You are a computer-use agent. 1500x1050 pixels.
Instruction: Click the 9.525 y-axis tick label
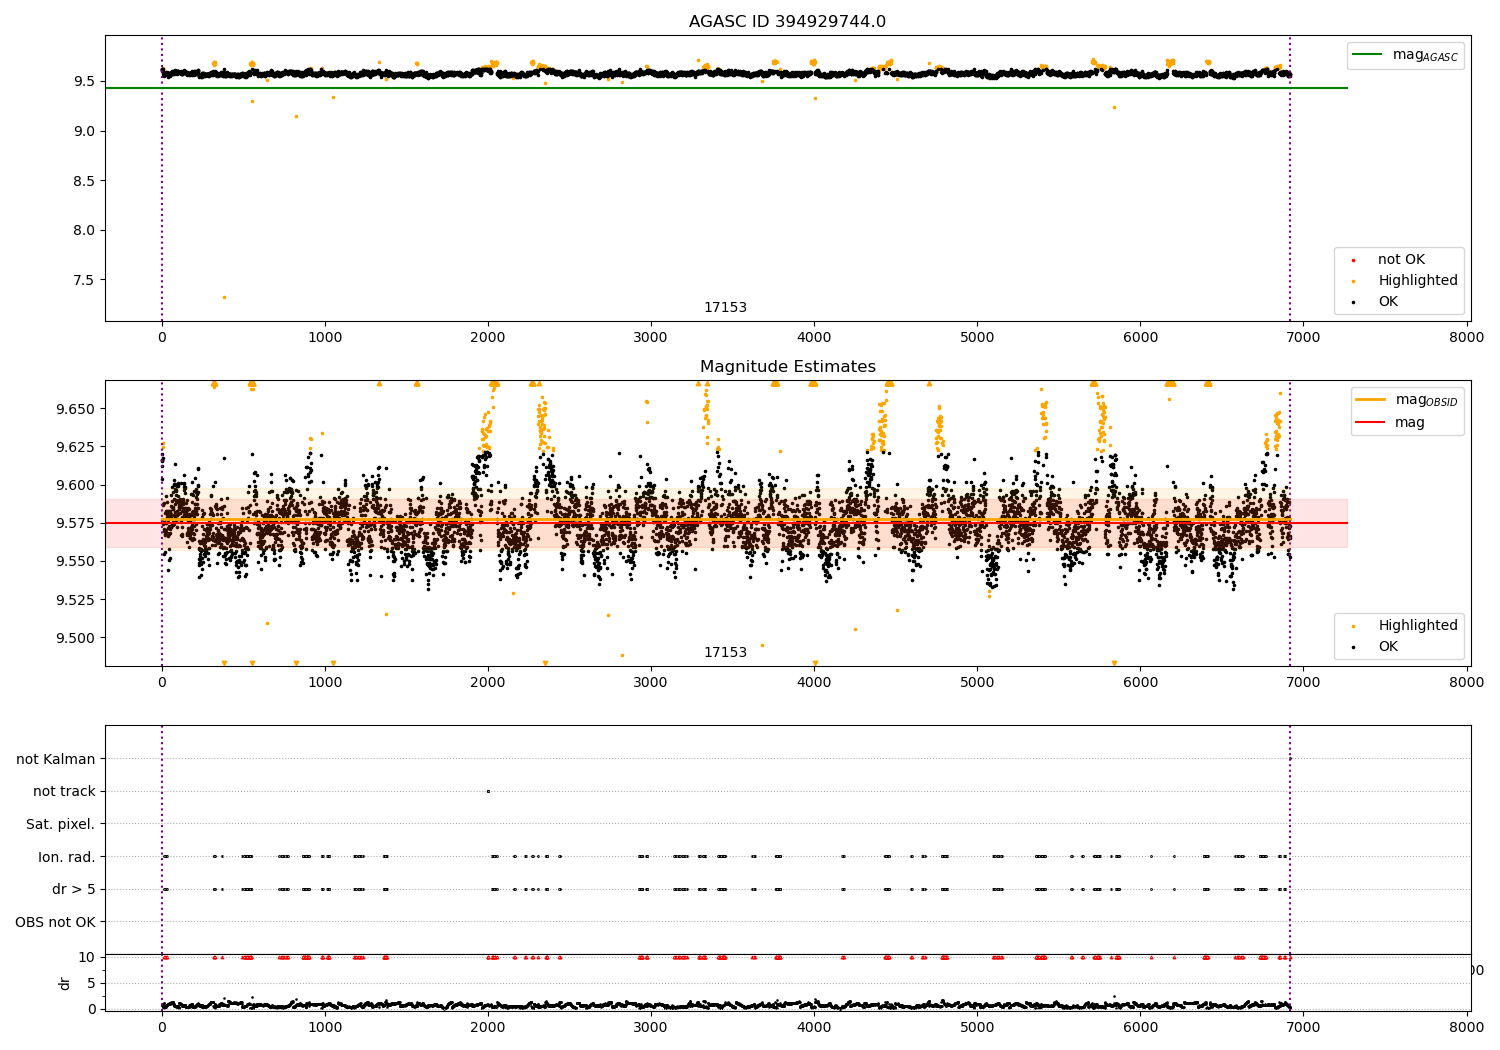pyautogui.click(x=76, y=600)
